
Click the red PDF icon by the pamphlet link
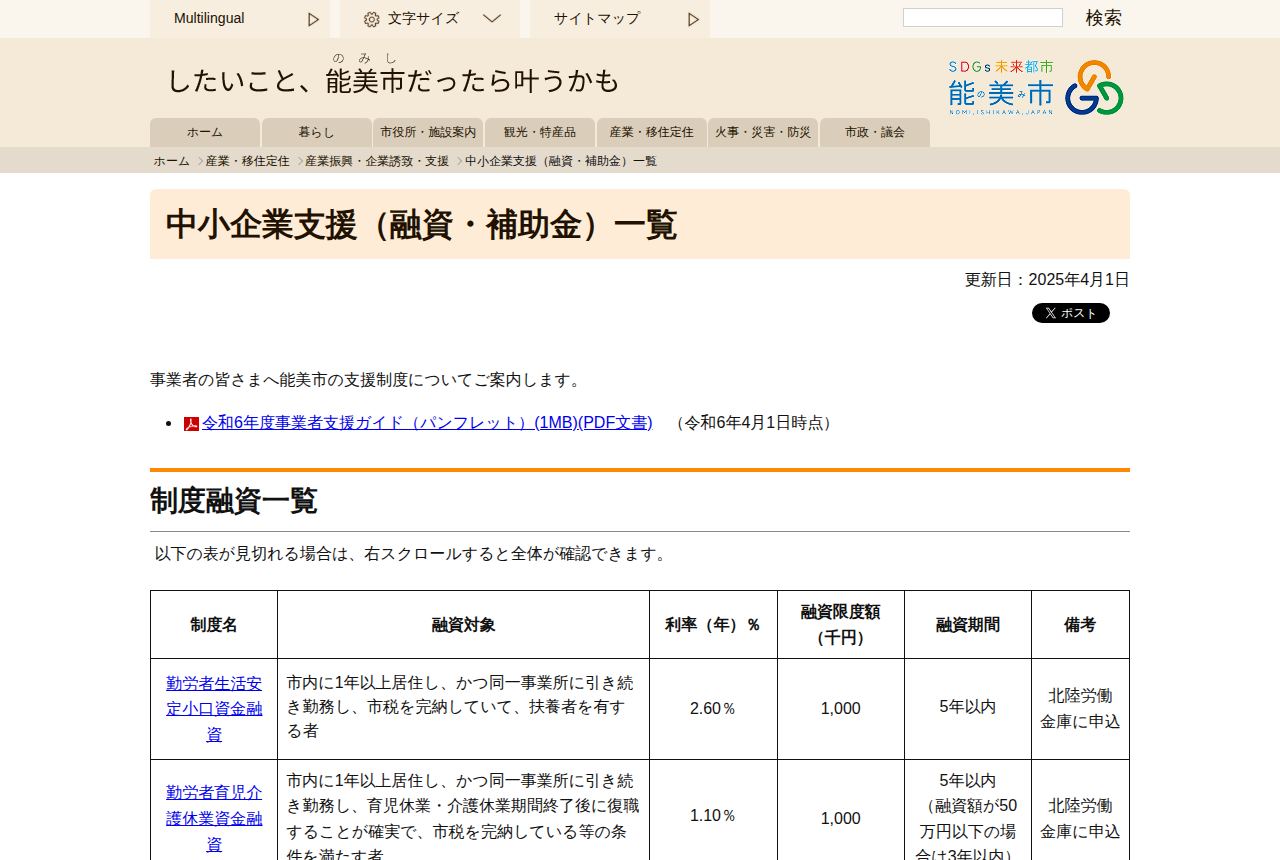pos(192,424)
